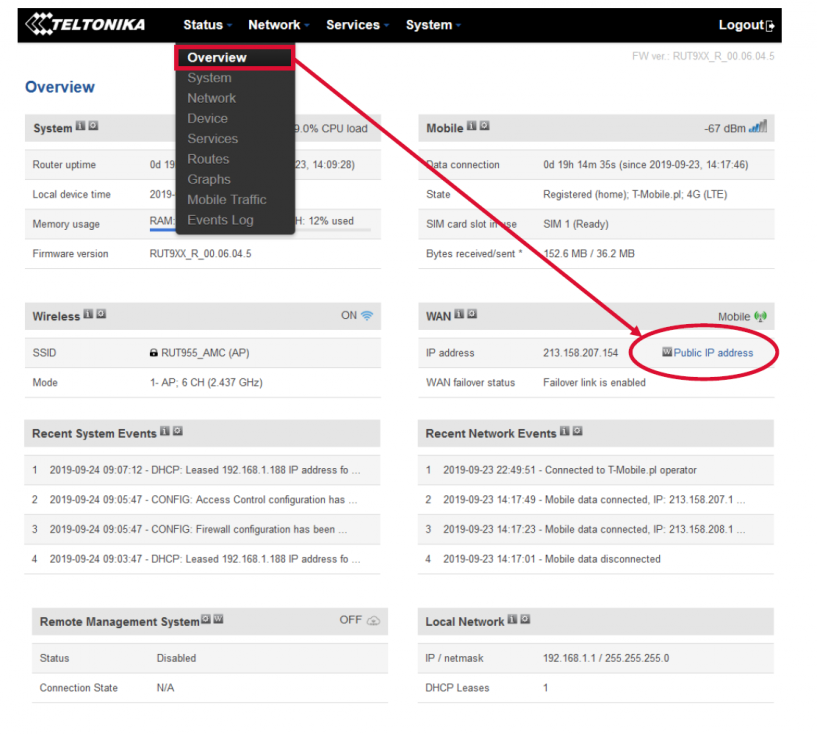The width and height of the screenshot is (817, 734).
Task: Click the Logout exit icon
Action: point(770,26)
